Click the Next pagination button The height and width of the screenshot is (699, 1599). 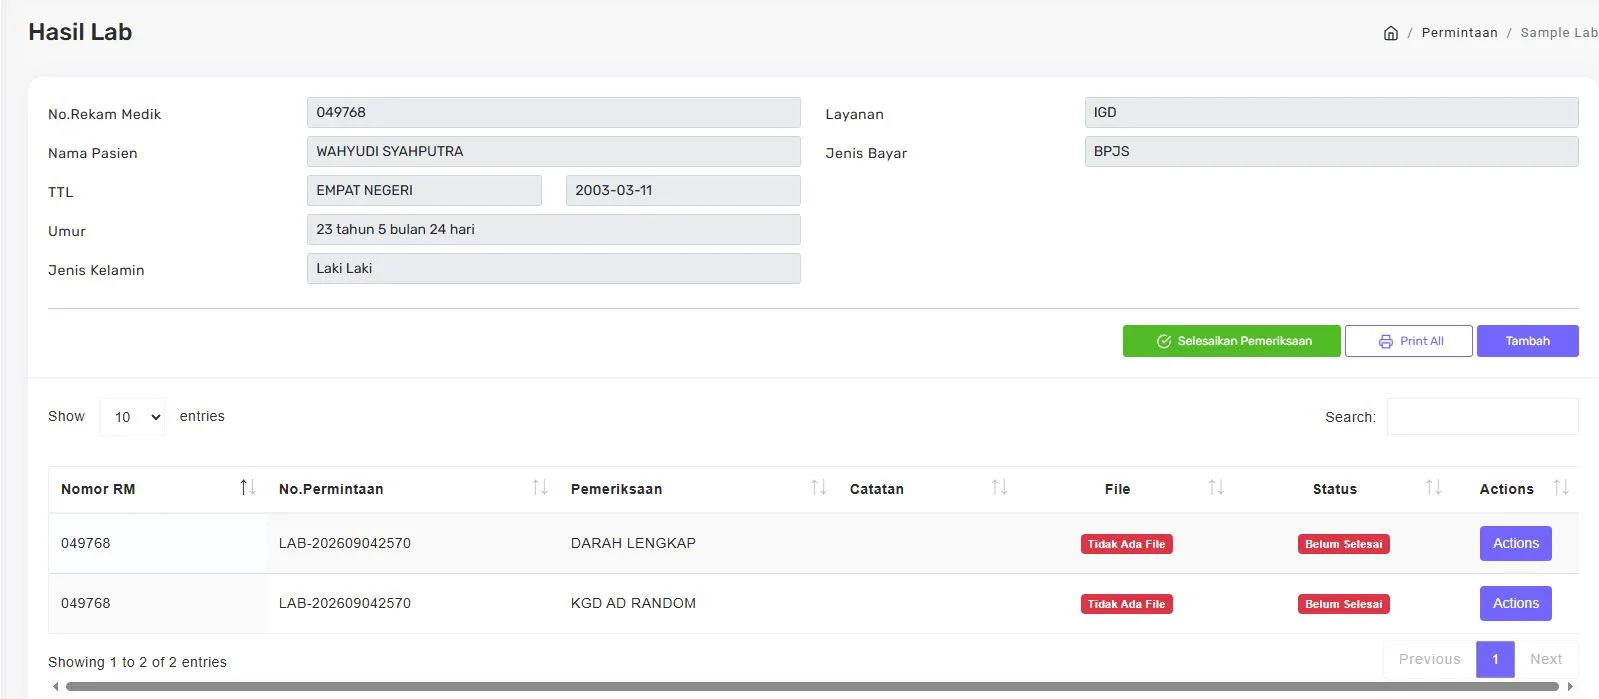1546,659
